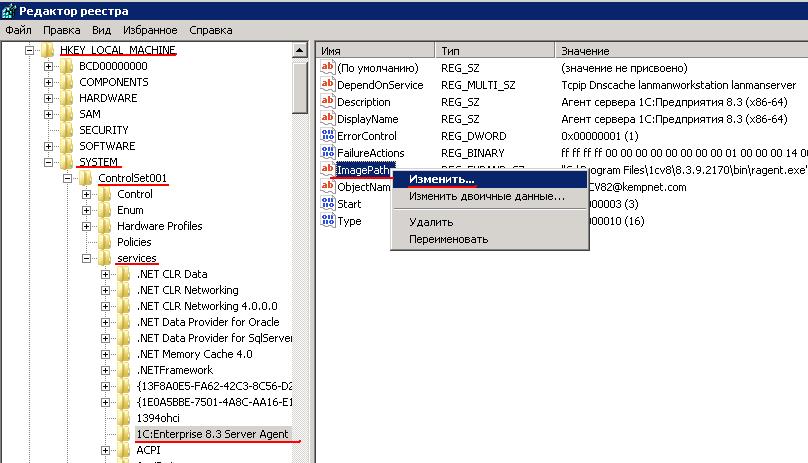This screenshot has width=808, height=463.
Task: Click the 1394ohci folder icon
Action: [124, 418]
